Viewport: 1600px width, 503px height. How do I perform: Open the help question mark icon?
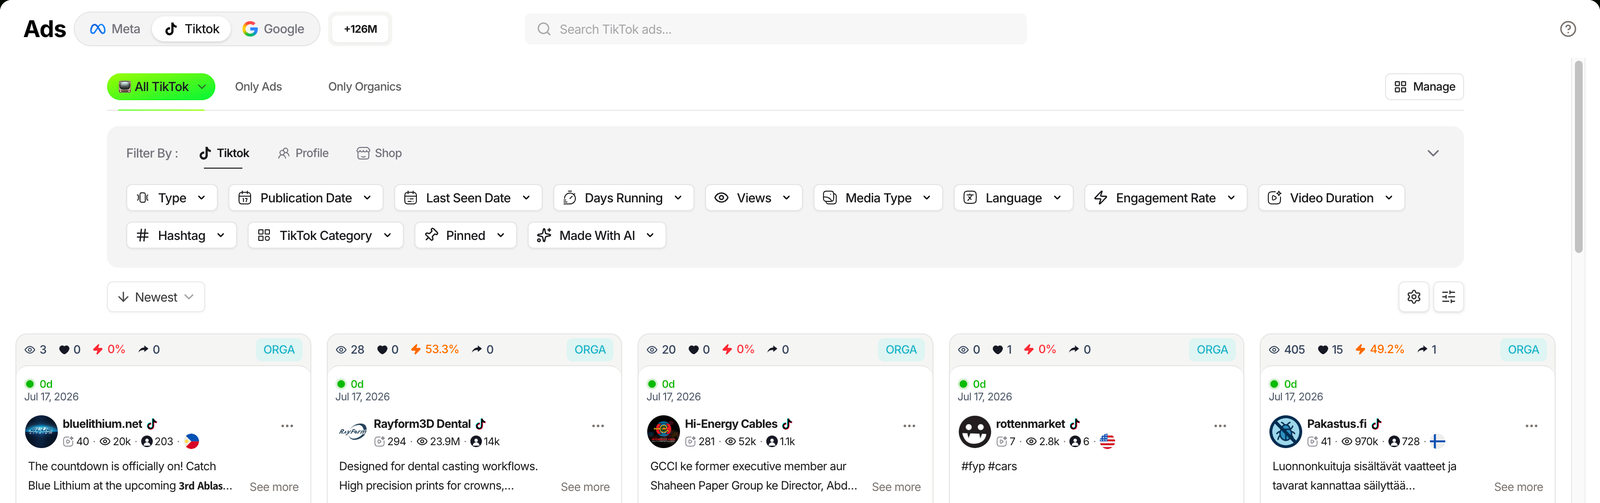pos(1568,29)
